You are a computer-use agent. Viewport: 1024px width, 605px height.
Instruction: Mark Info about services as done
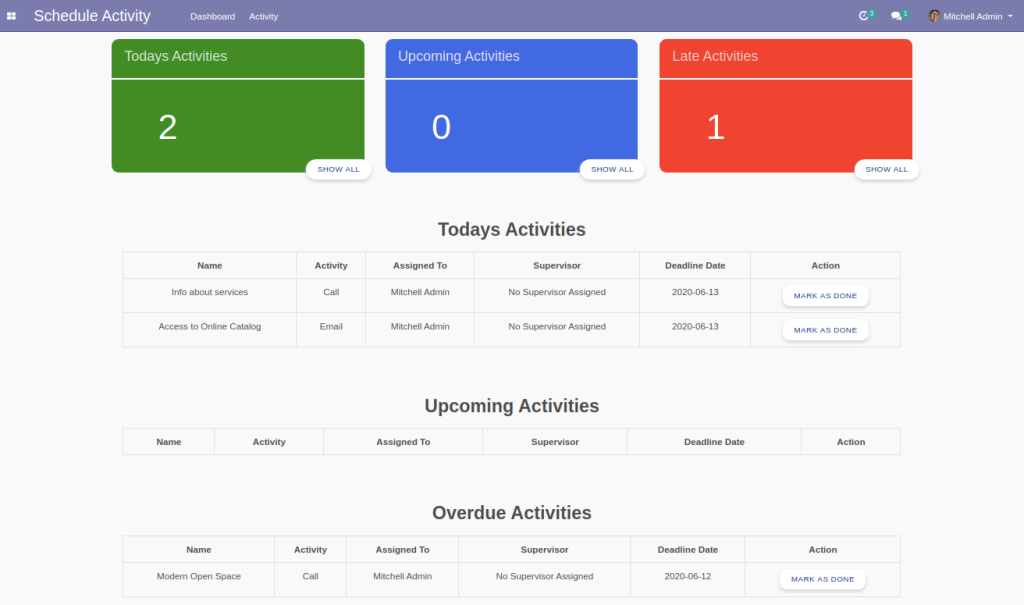[x=825, y=295]
